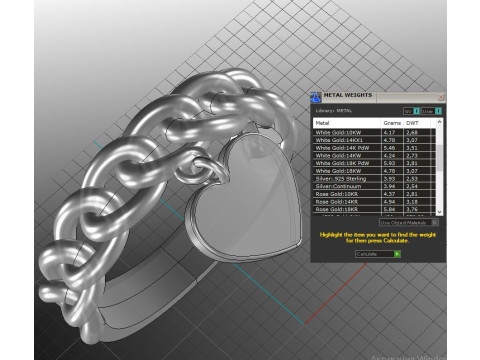Viewport: 480px width, 360px height.
Task: Select the White Gold:14KW row
Action: click(374, 155)
